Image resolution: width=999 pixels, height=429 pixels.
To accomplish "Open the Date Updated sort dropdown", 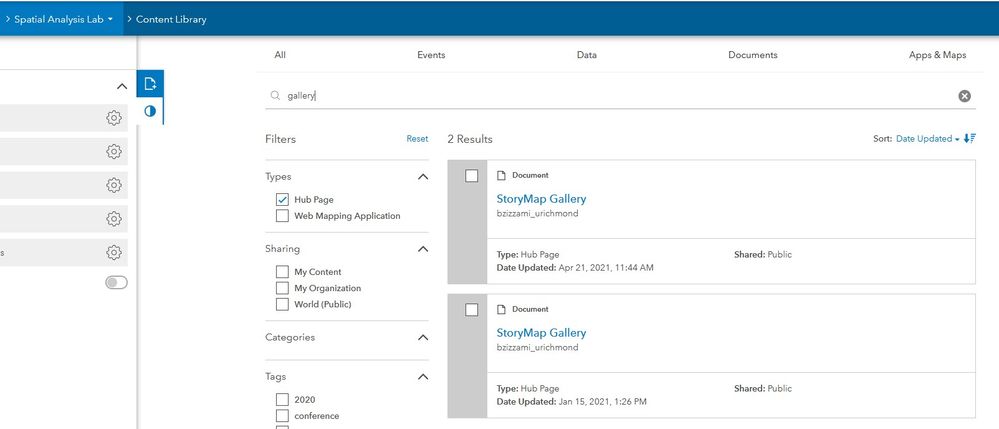I will coord(927,139).
